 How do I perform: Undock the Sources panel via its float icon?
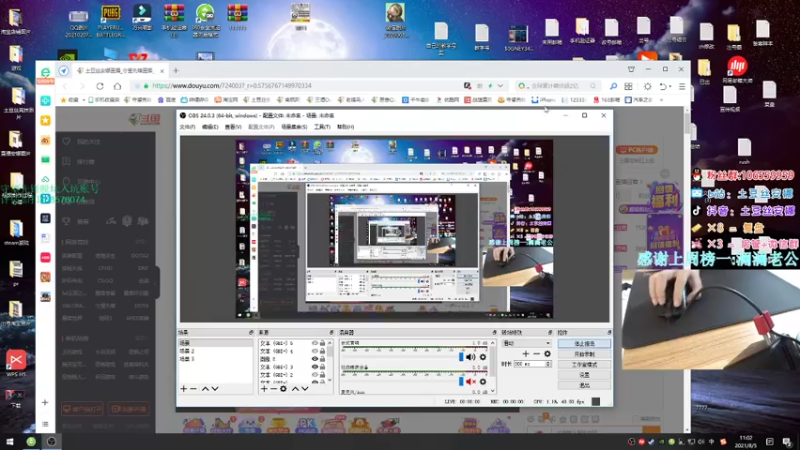(x=332, y=333)
